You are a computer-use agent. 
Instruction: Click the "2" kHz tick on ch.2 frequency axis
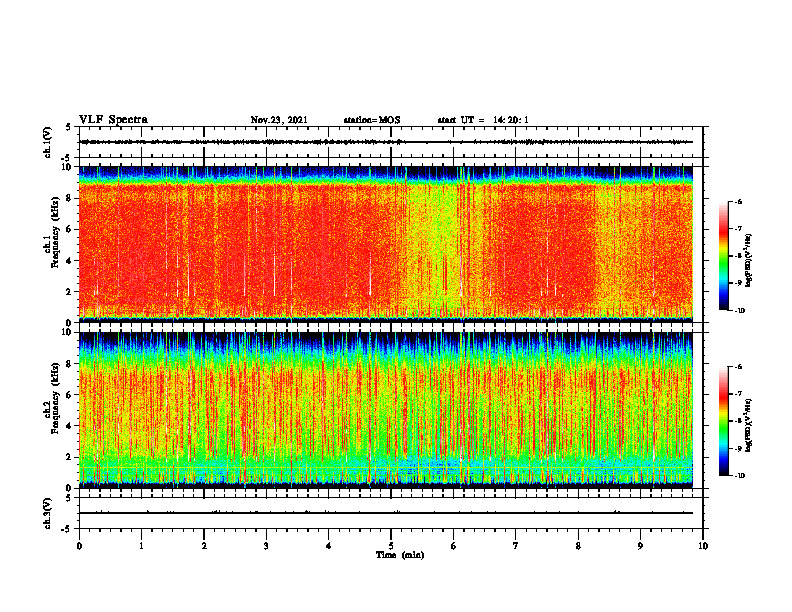pos(70,457)
